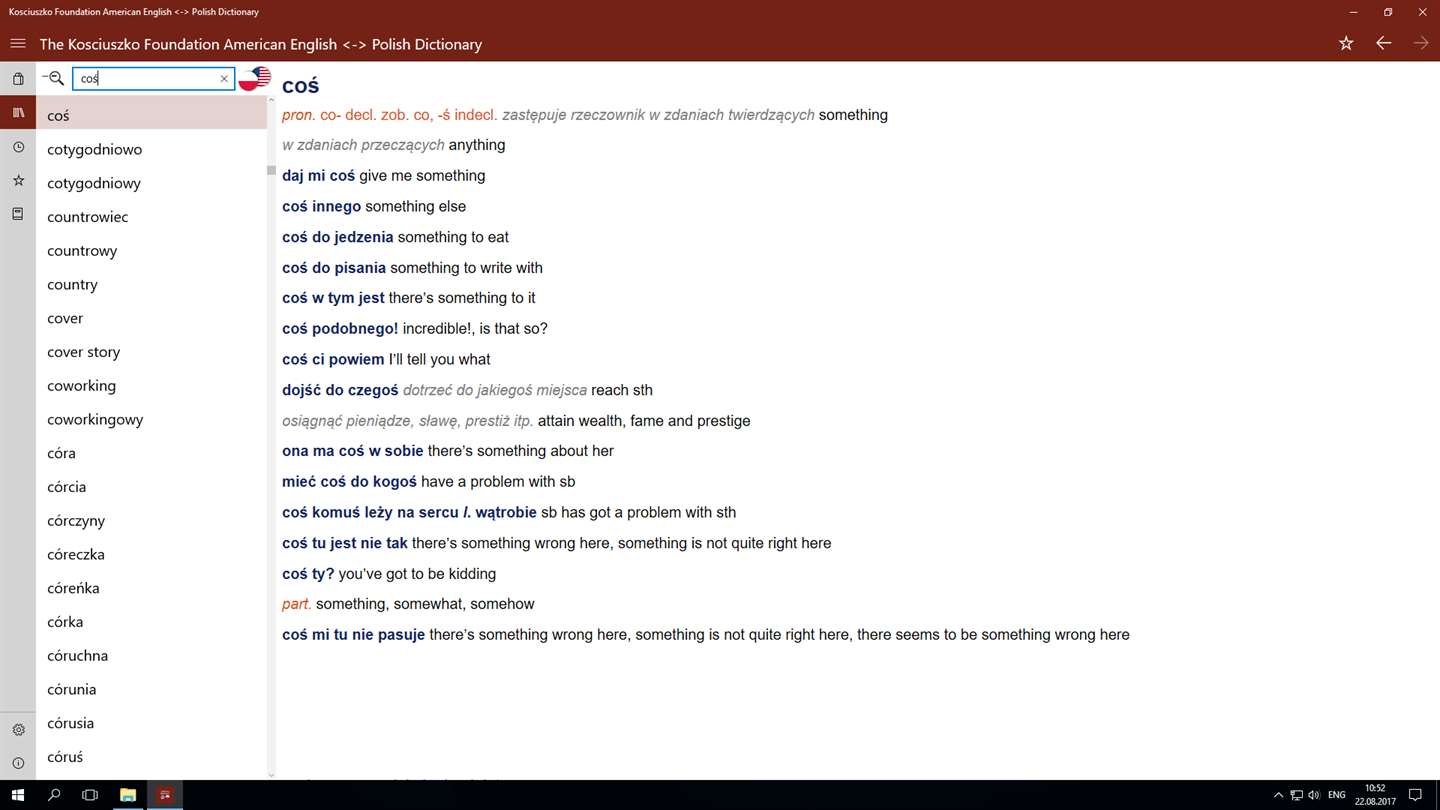Open search history clock icon
Image resolution: width=1440 pixels, height=810 pixels.
(x=18, y=147)
